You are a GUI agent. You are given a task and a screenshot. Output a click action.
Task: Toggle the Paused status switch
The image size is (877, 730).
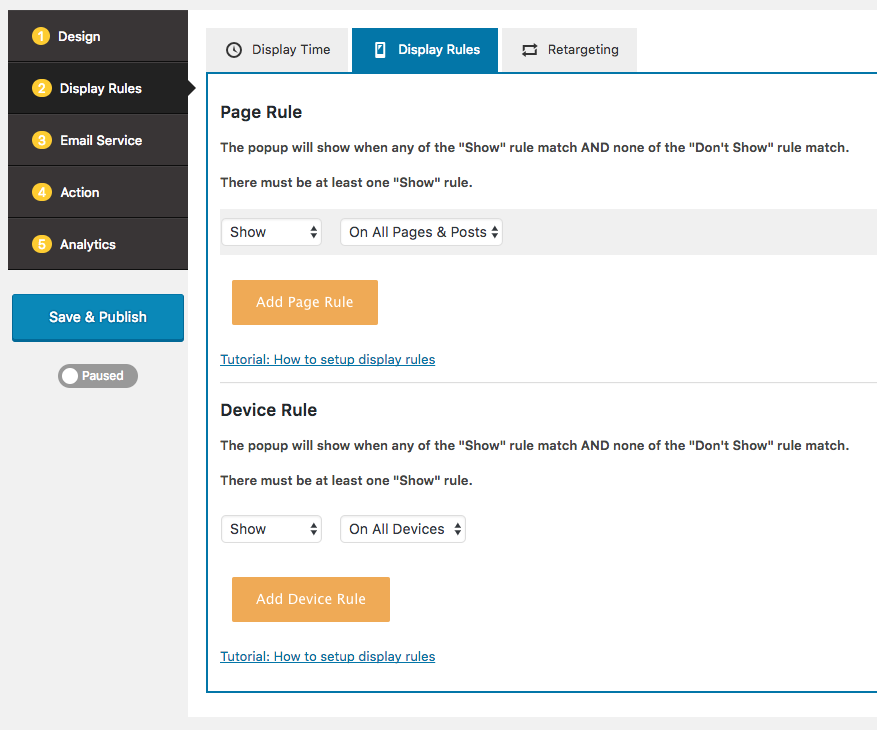[x=97, y=376]
